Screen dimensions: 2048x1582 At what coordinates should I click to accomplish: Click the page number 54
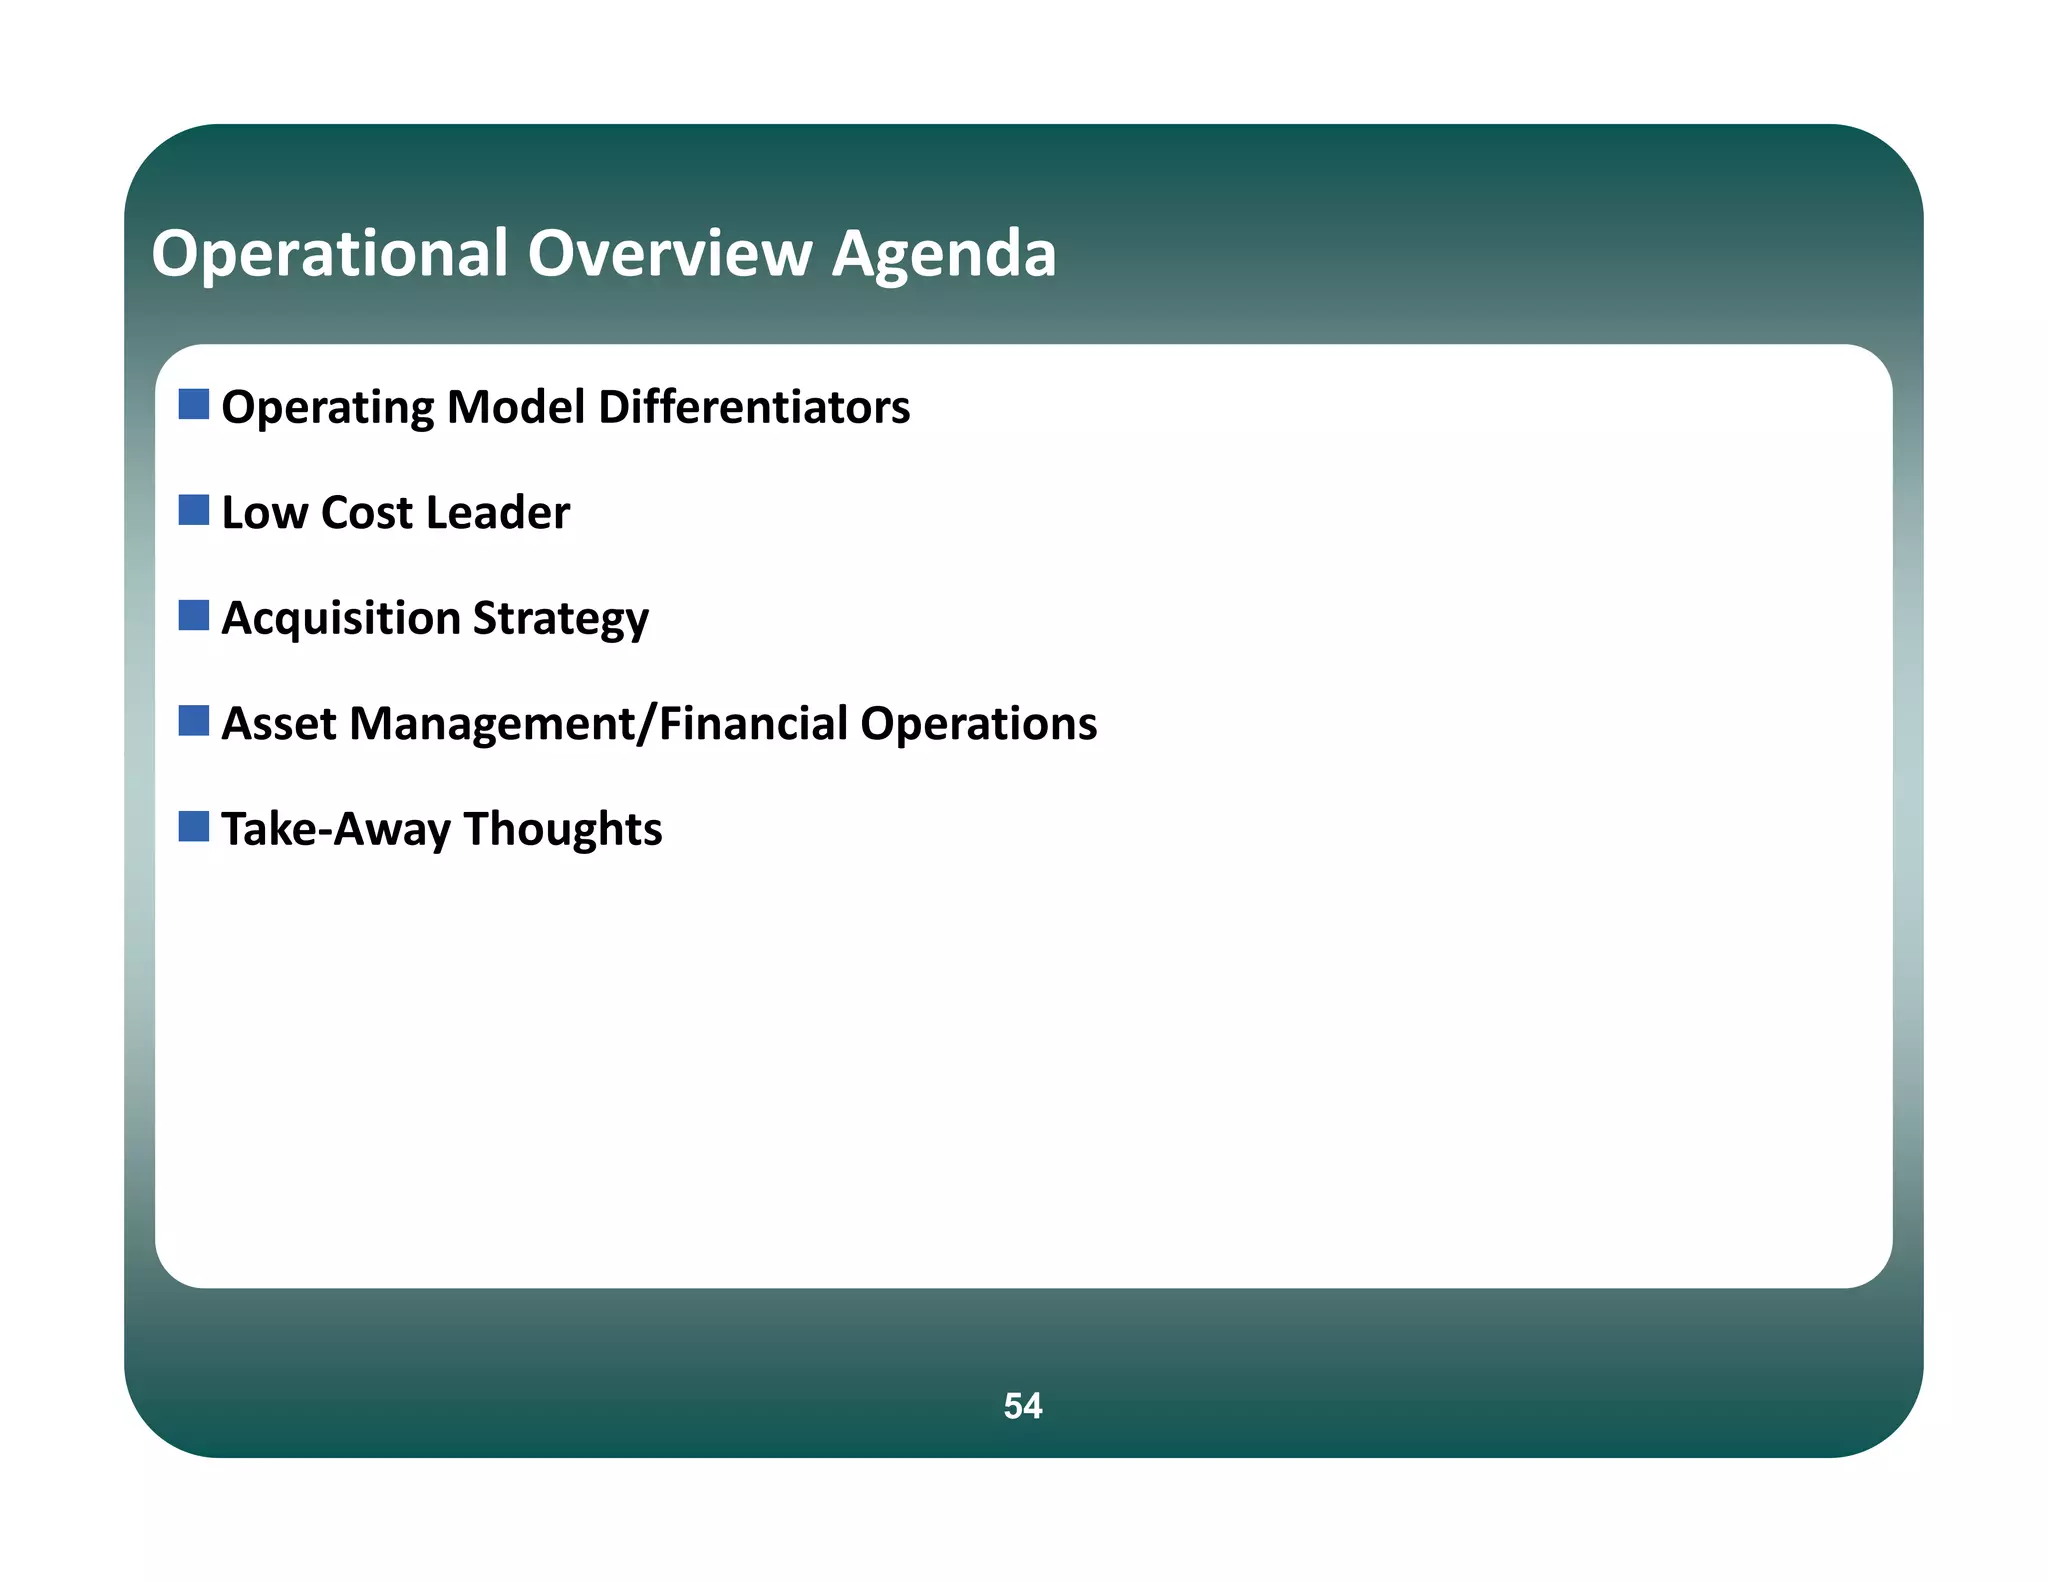(x=1023, y=1406)
